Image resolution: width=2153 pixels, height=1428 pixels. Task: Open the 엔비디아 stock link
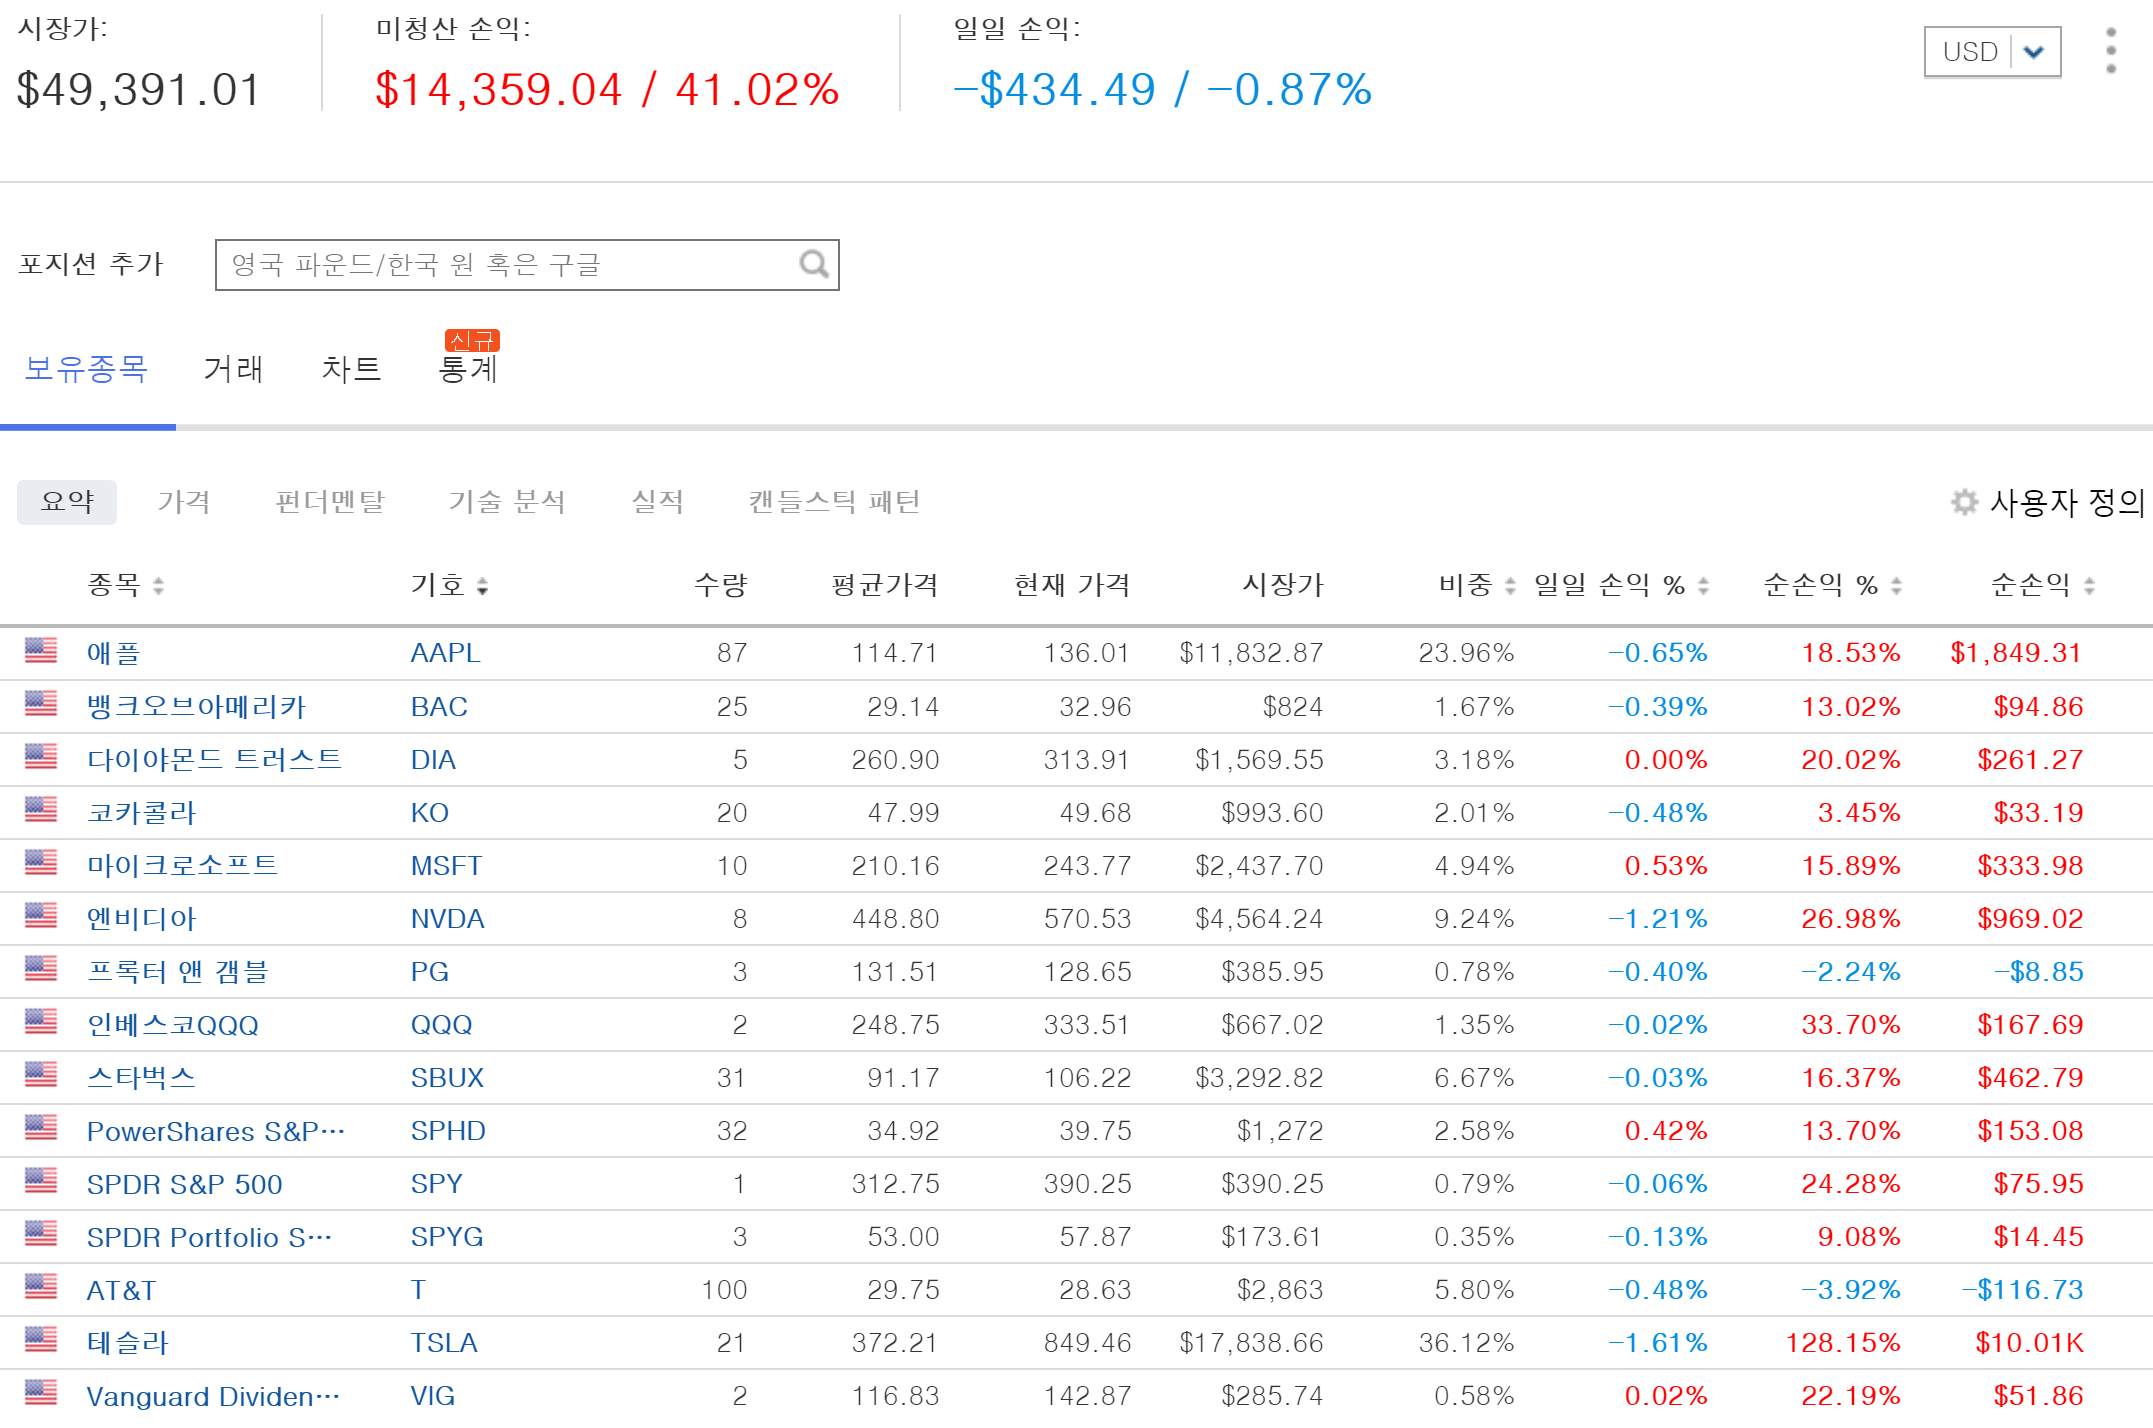tap(141, 918)
